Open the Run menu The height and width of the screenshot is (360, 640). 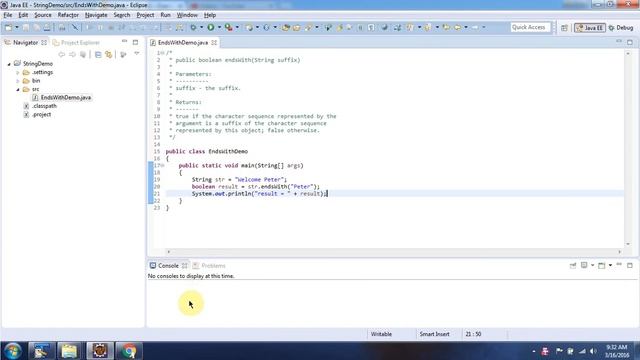(165, 15)
